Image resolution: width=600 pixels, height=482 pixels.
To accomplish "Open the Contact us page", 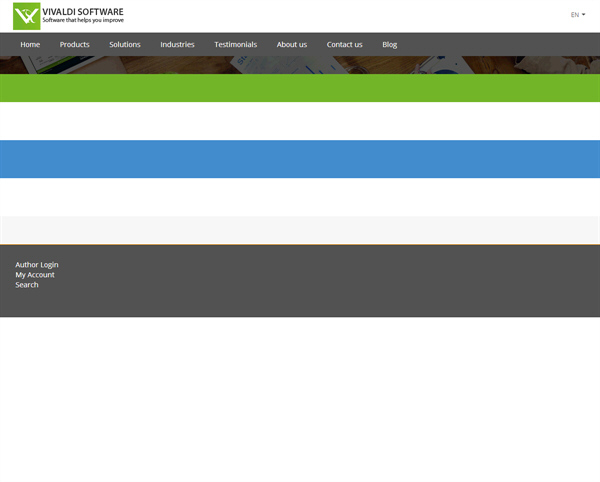I will pyautogui.click(x=344, y=45).
